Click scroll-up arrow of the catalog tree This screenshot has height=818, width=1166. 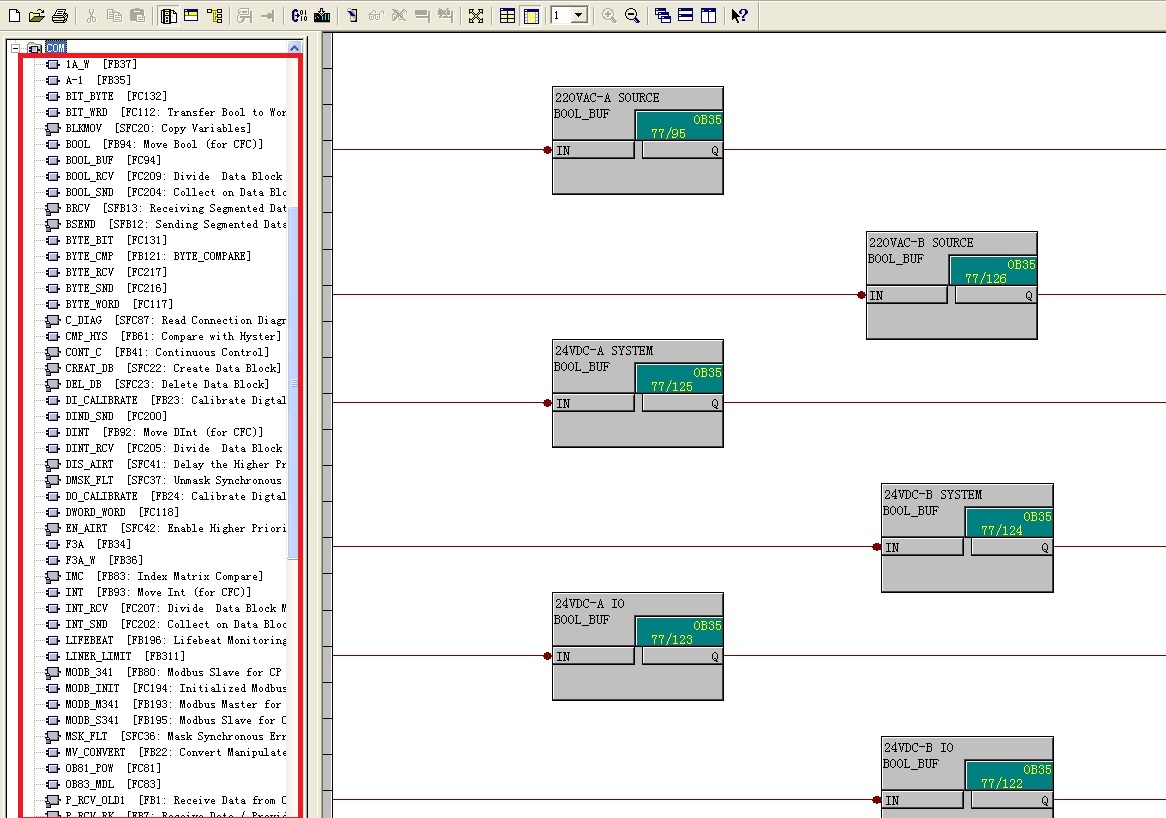(x=294, y=48)
